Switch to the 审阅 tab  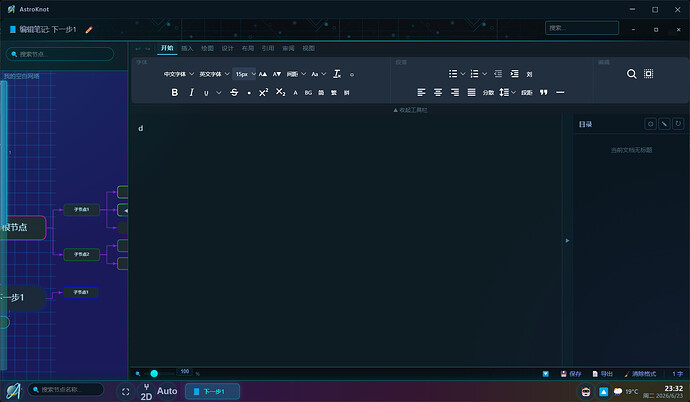tap(288, 48)
